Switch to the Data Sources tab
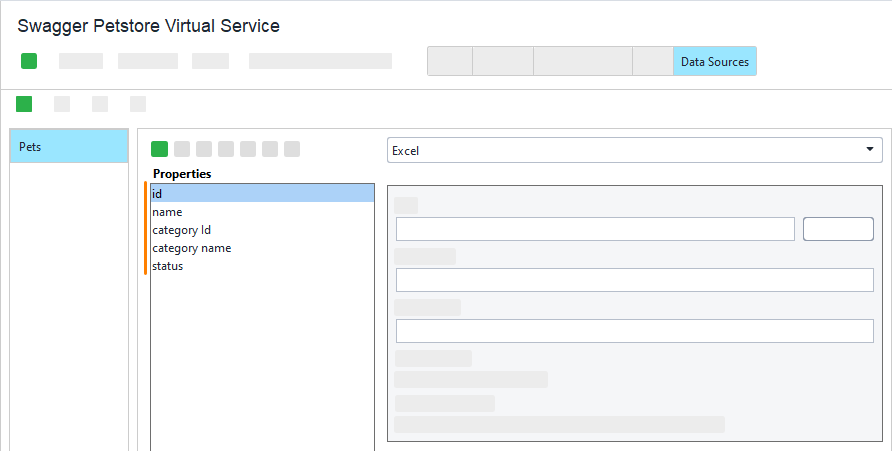The image size is (892, 451). [715, 61]
